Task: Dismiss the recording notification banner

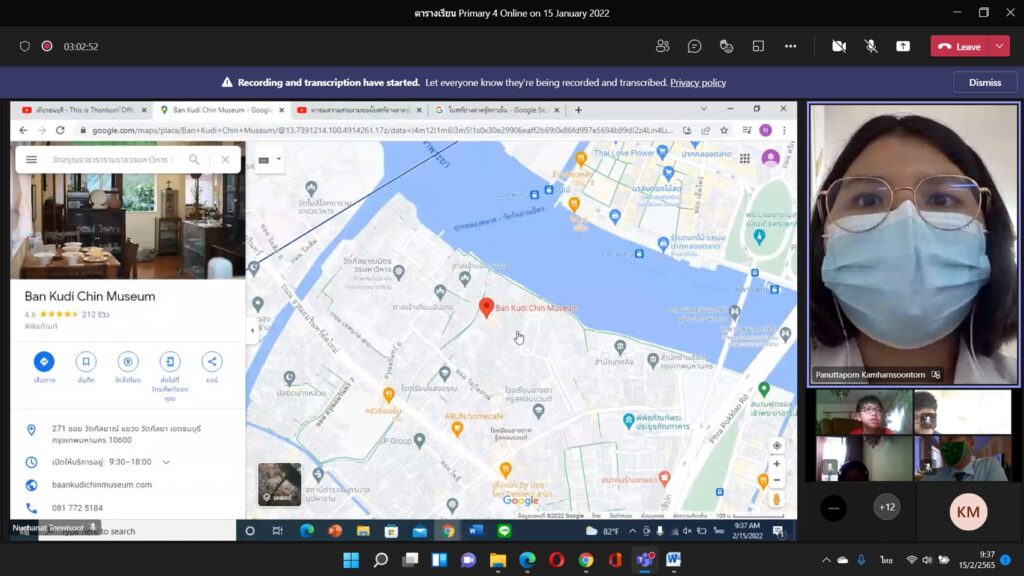Action: 985,82
